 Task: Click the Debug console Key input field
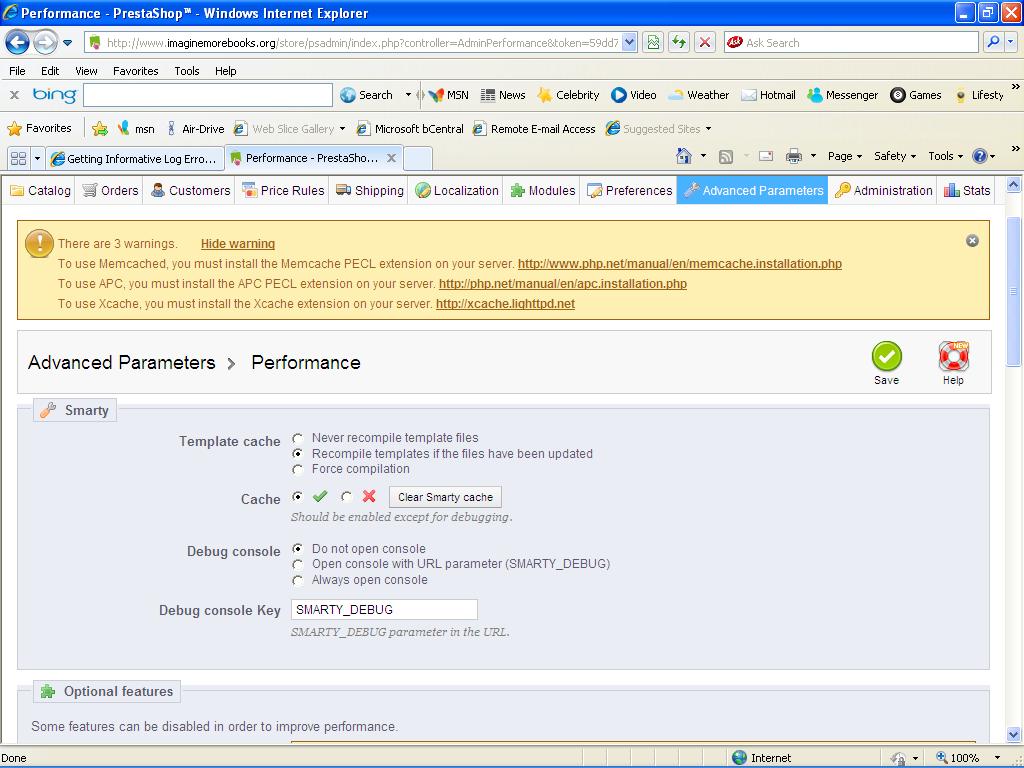point(384,609)
